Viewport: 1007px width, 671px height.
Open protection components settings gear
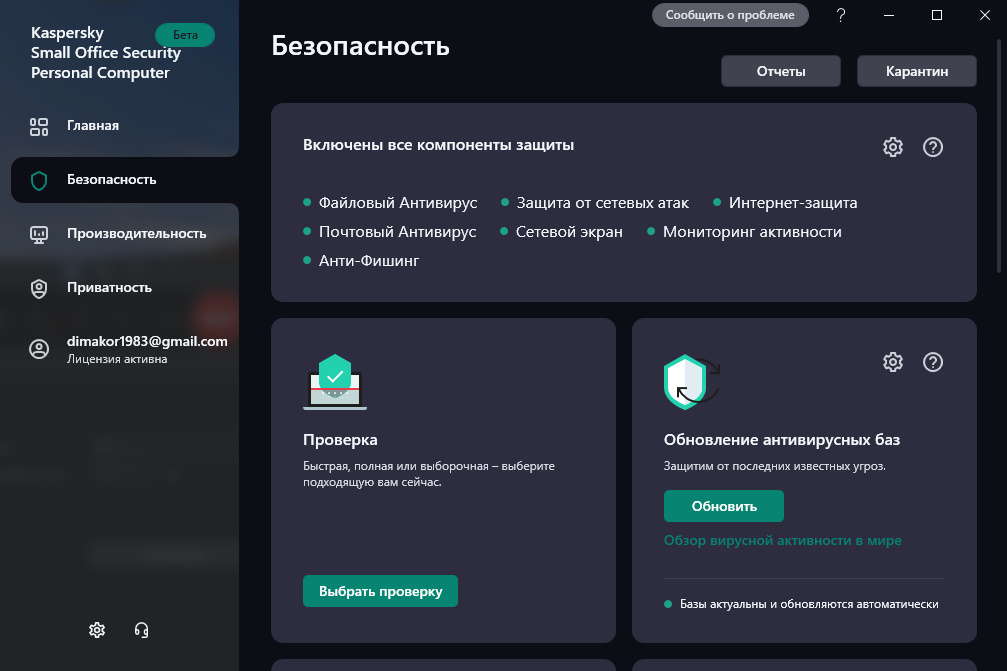893,147
